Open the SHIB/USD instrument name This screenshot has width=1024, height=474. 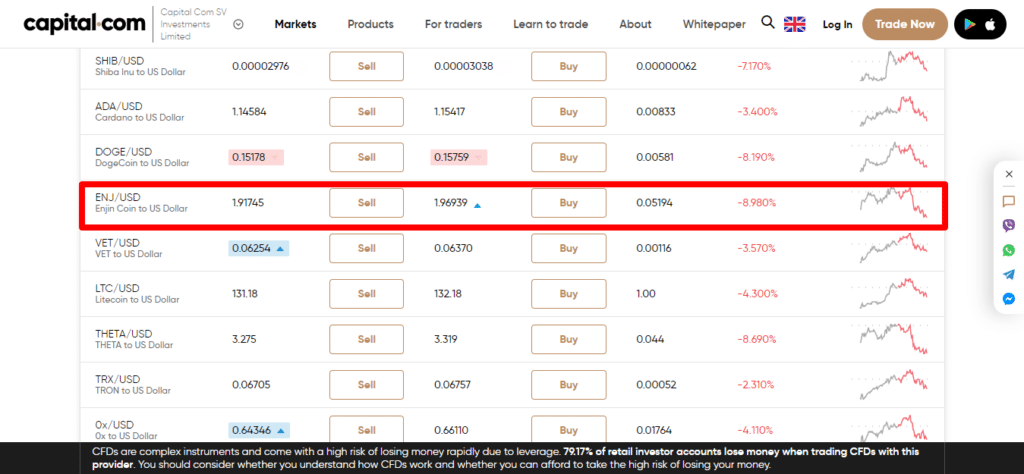118,61
